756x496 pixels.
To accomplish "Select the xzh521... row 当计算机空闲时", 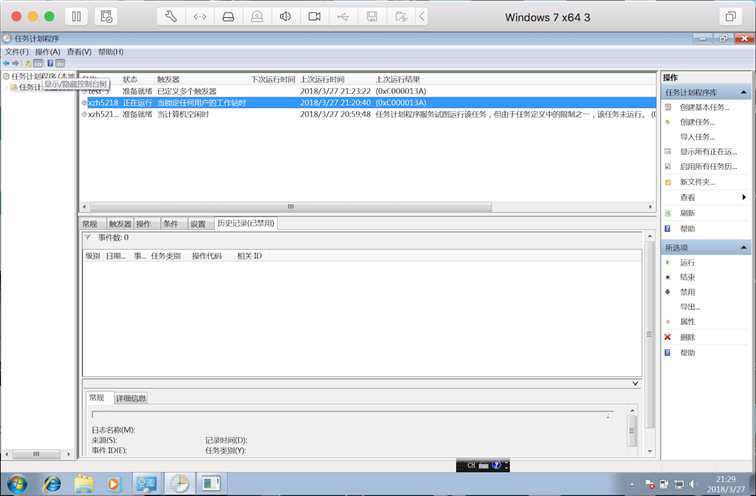I will click(x=369, y=114).
